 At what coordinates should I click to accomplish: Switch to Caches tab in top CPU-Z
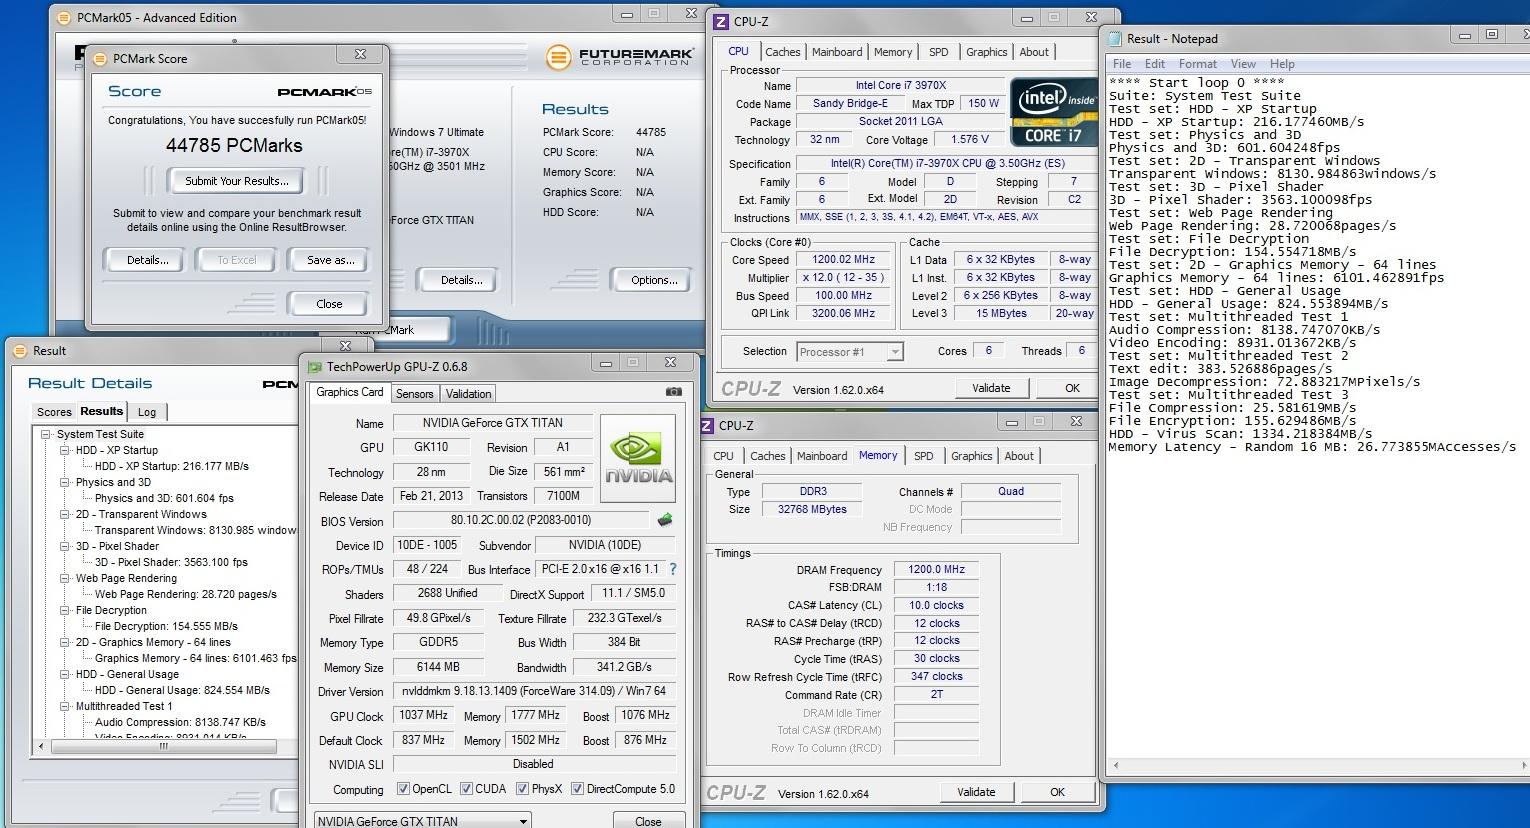pos(782,52)
